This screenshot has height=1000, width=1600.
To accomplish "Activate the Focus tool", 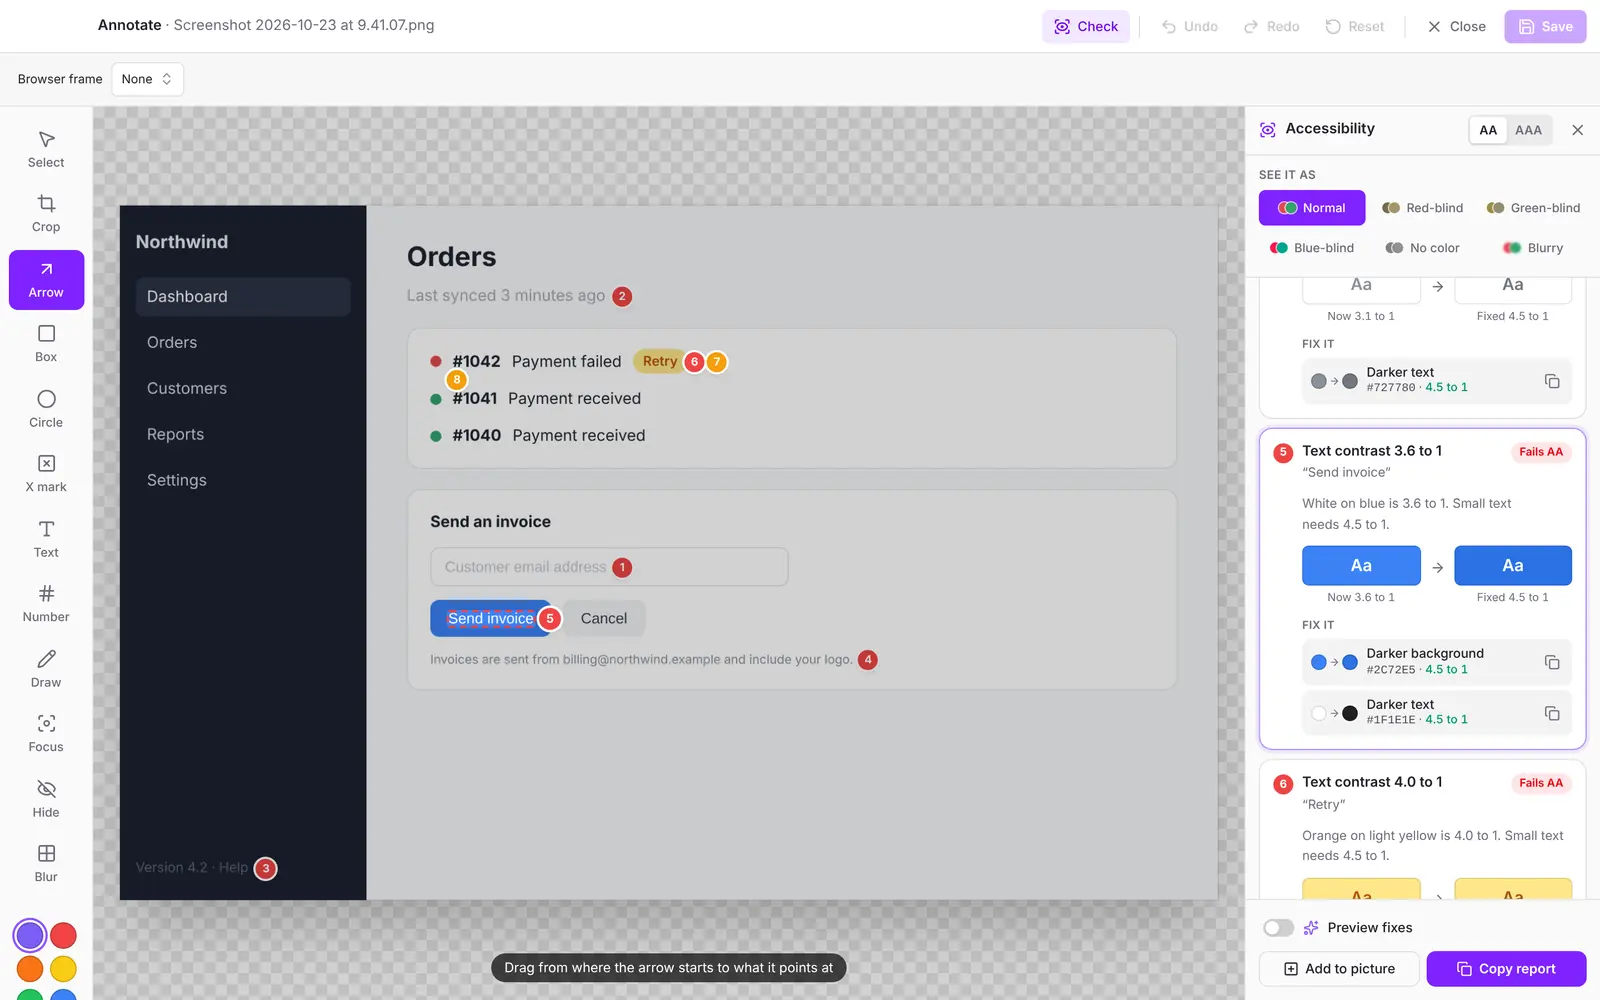I will pyautogui.click(x=46, y=735).
